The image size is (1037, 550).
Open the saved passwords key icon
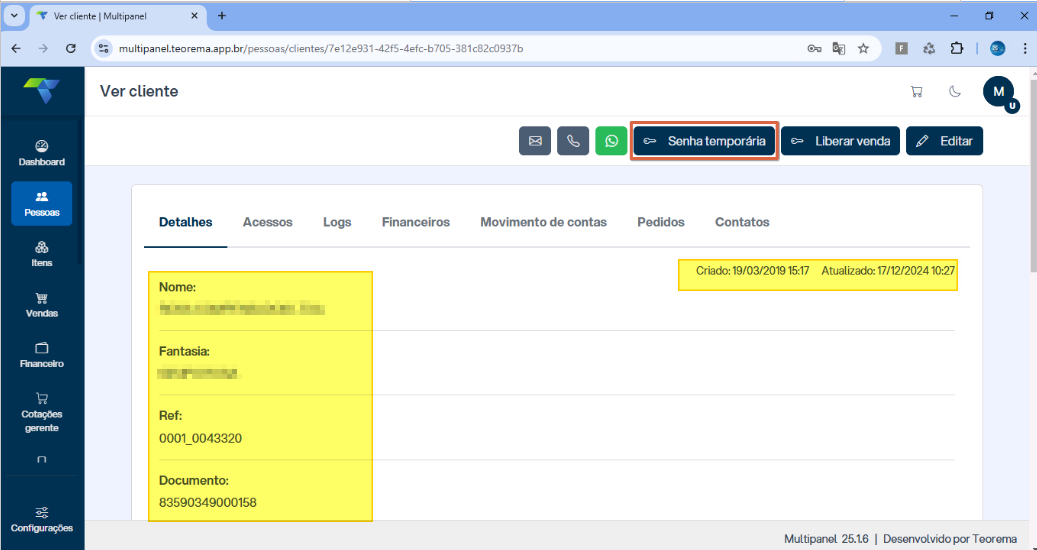point(814,48)
